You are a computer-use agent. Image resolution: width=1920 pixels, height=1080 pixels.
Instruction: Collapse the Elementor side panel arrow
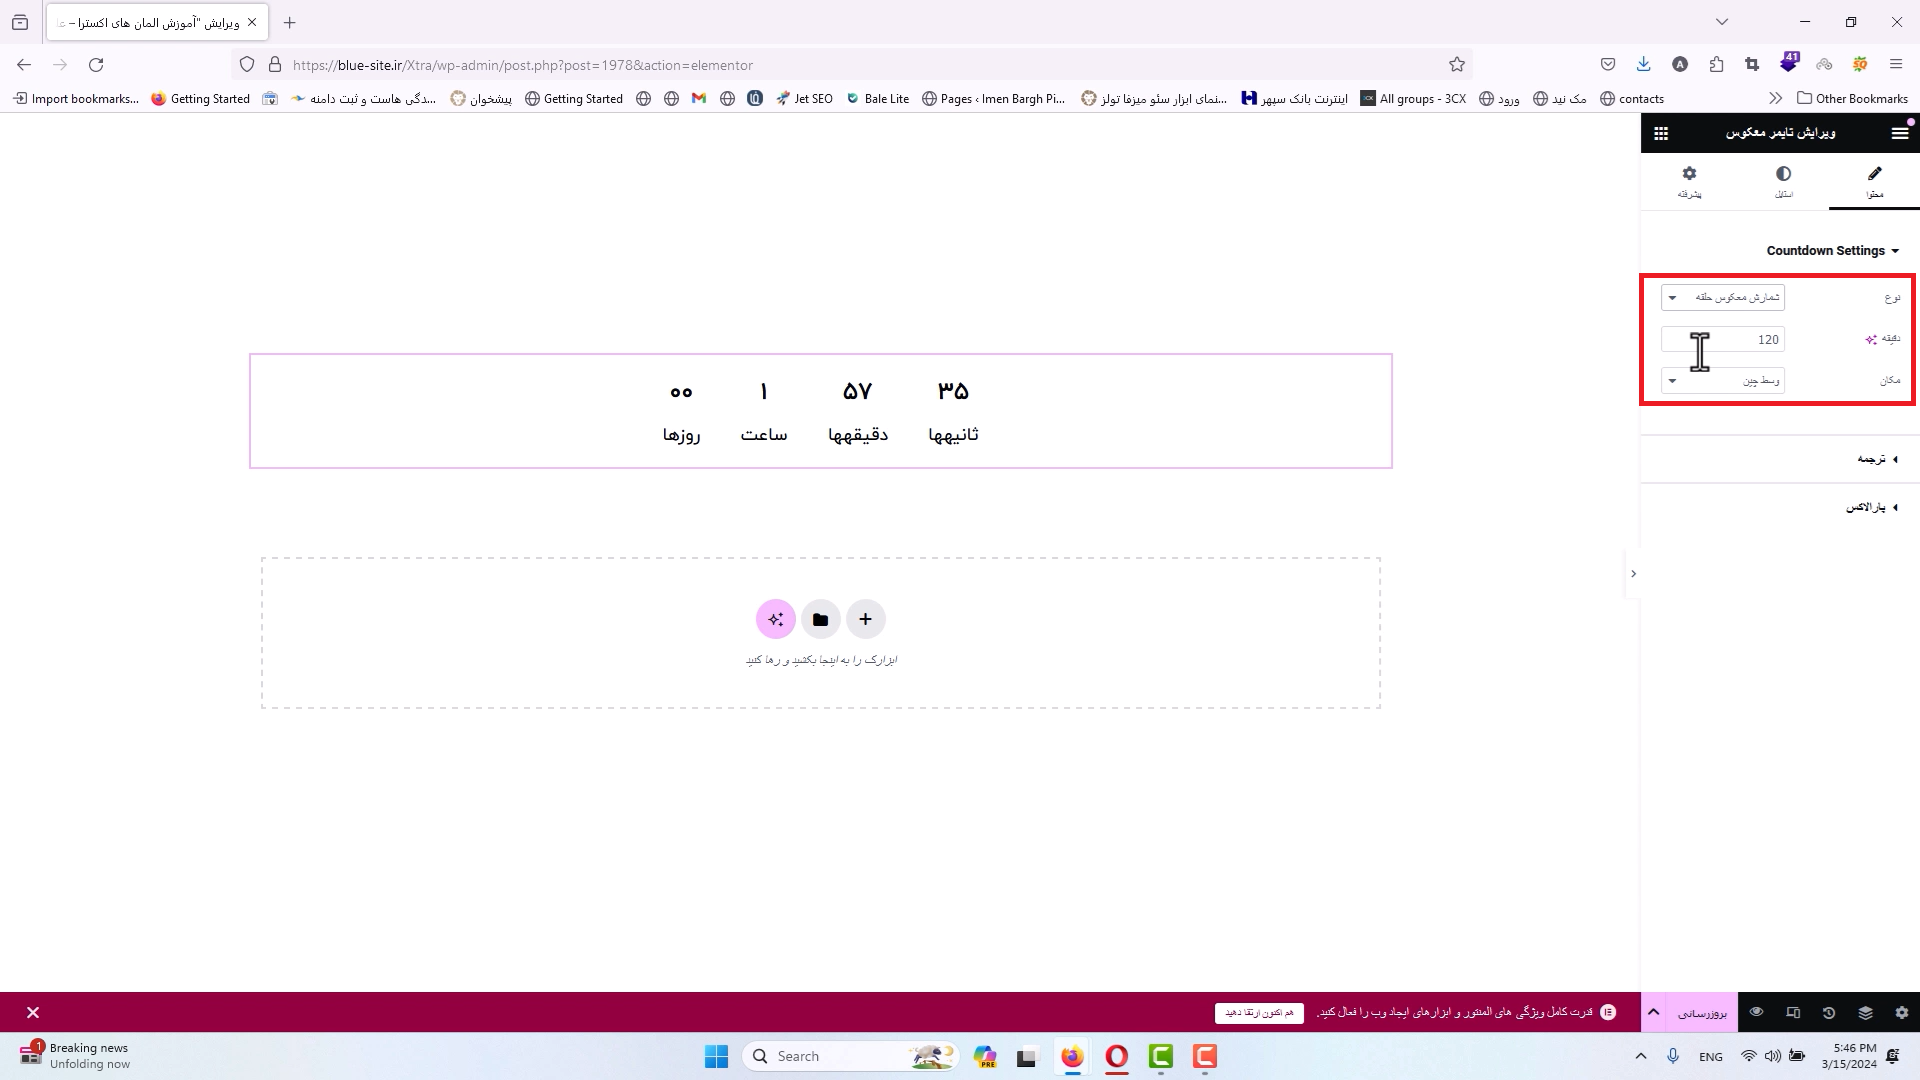coord(1633,574)
